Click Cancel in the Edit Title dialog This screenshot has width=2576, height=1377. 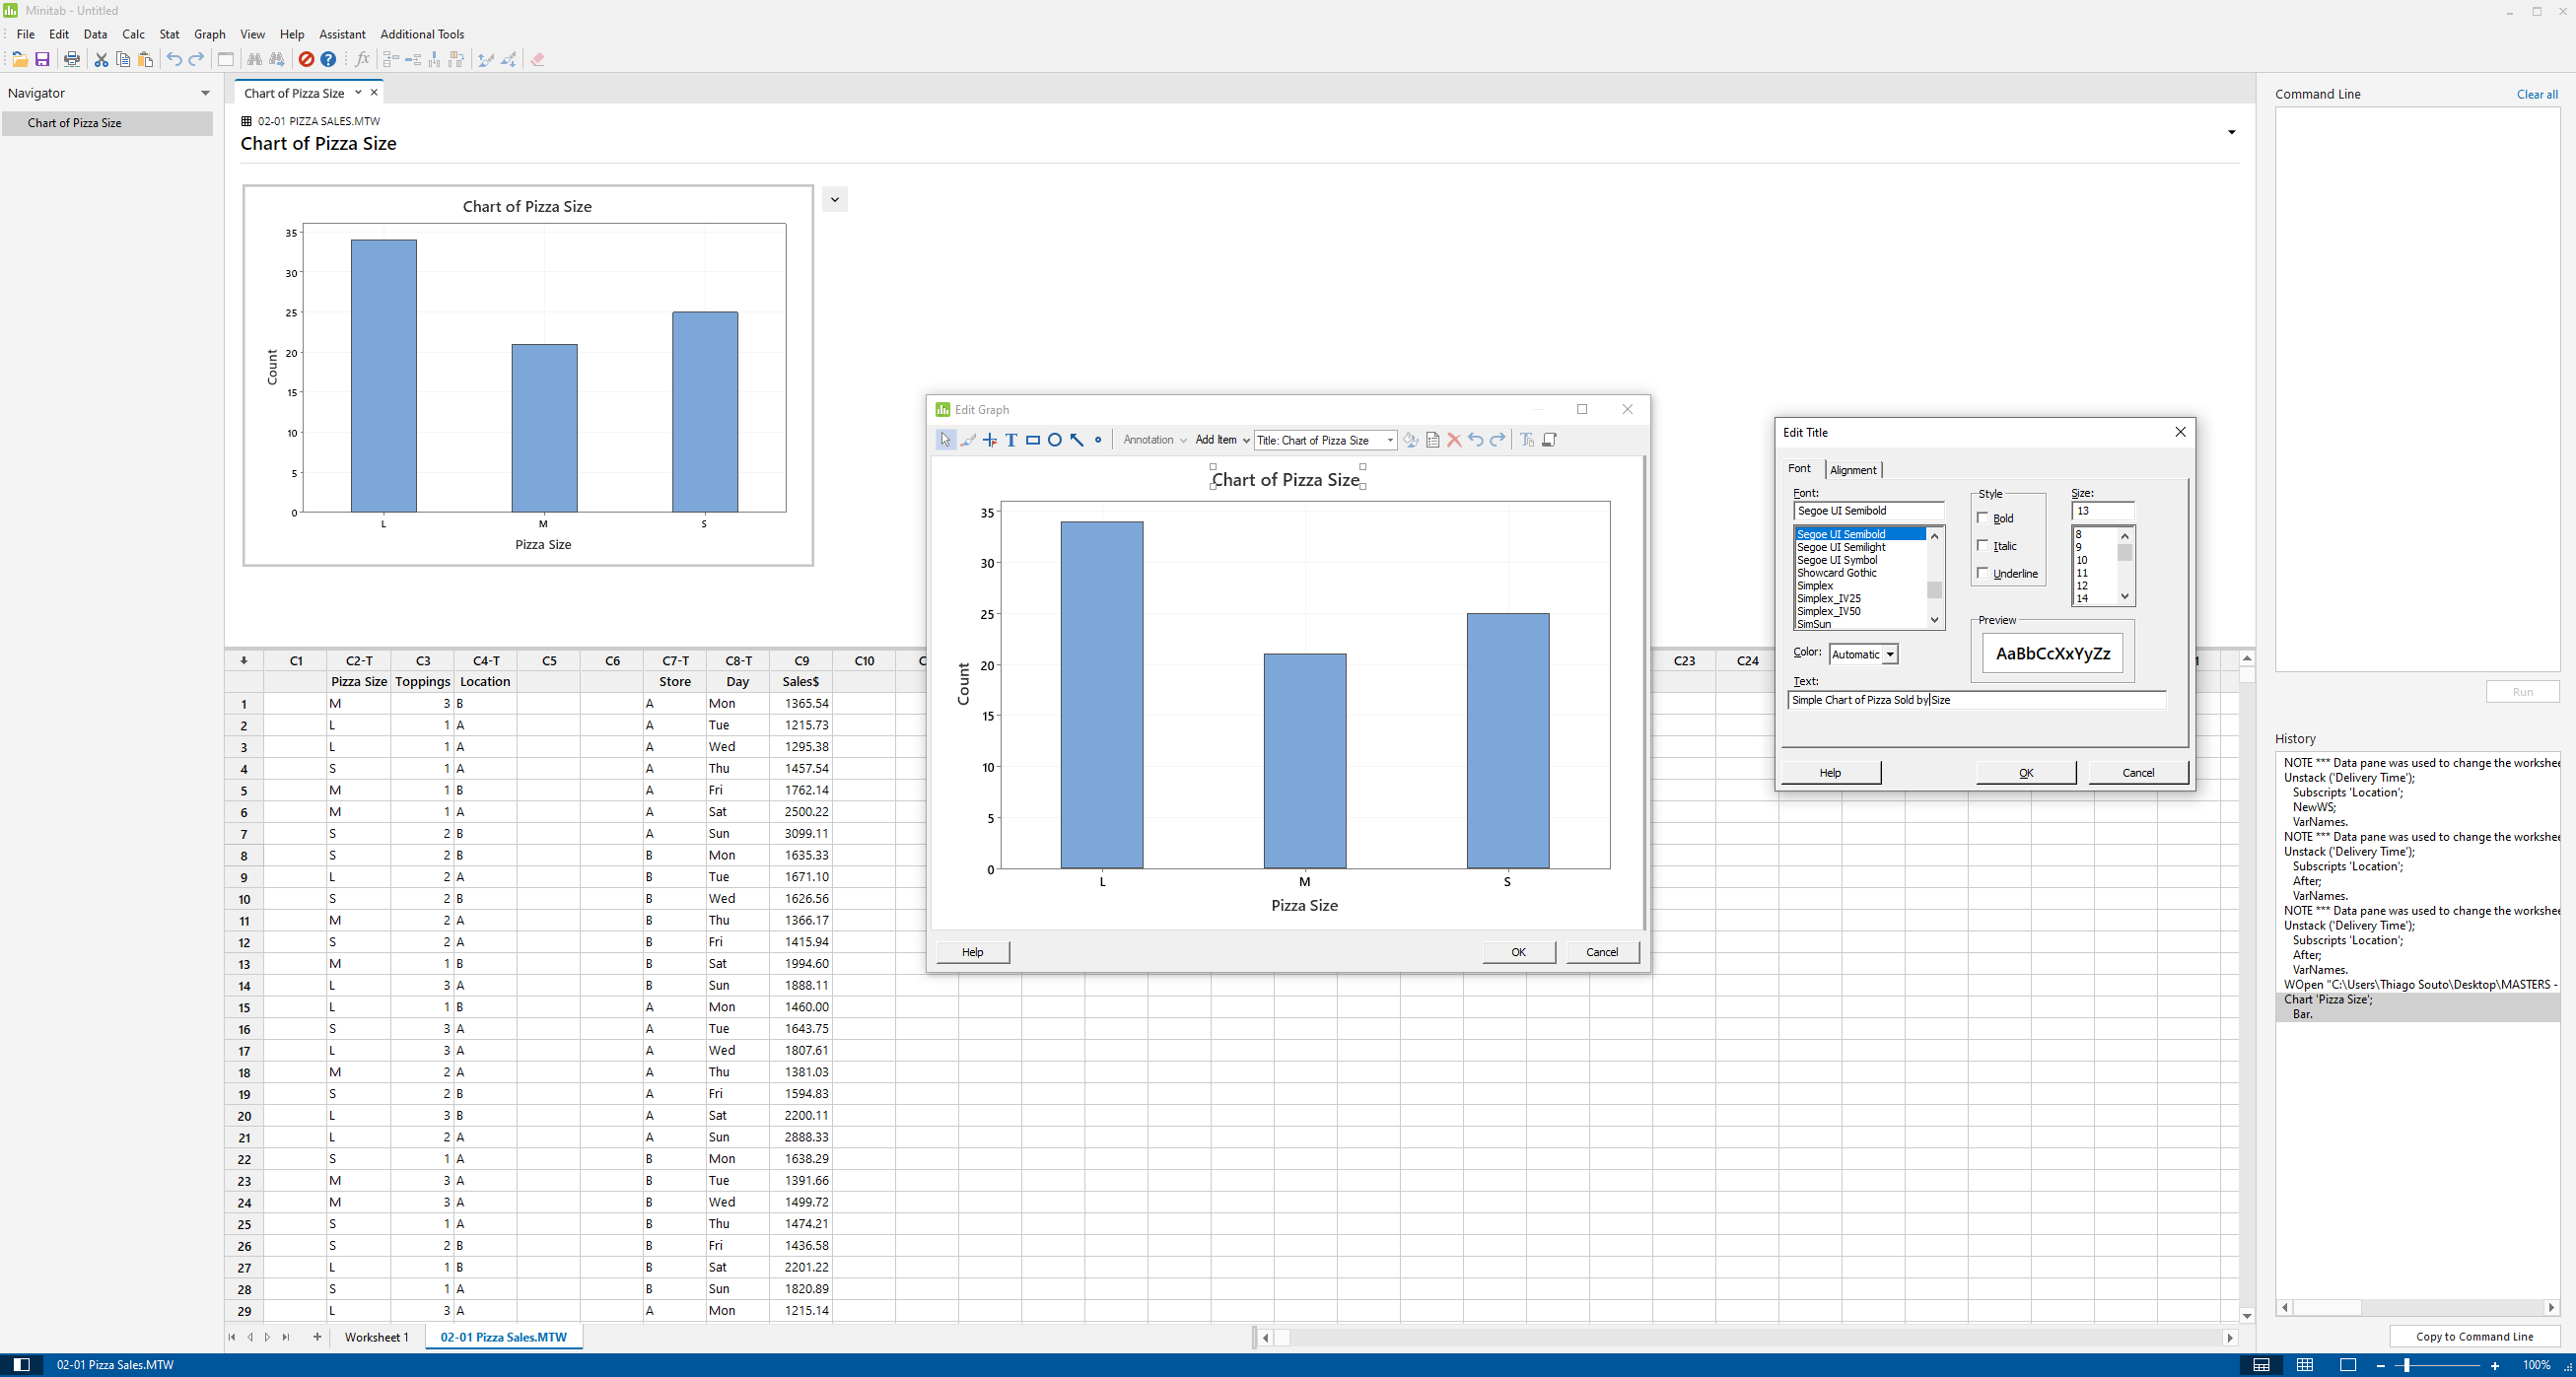[2138, 773]
